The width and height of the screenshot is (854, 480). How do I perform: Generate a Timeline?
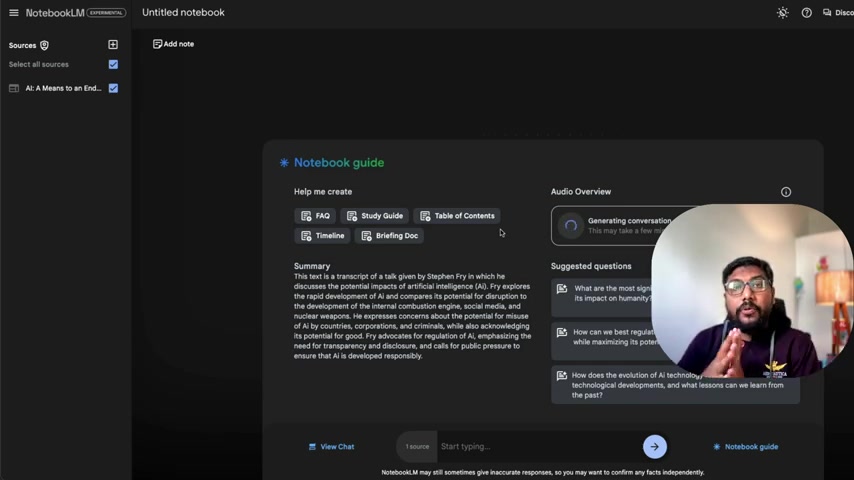322,236
